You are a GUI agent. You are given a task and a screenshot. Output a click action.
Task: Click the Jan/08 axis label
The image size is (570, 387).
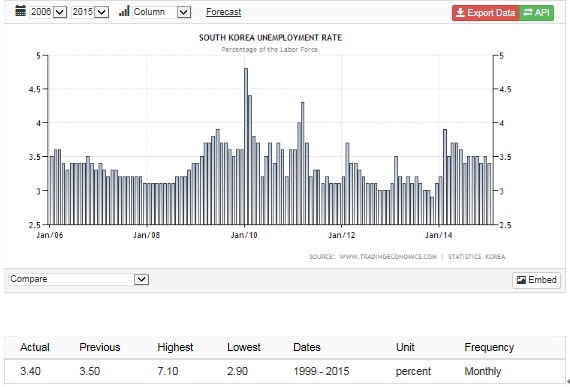click(146, 235)
